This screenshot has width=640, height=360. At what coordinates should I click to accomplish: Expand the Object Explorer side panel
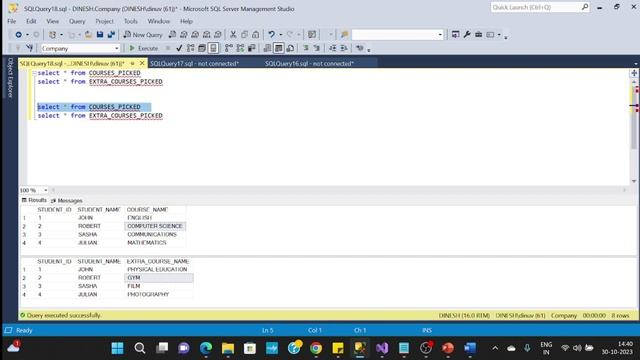10,78
